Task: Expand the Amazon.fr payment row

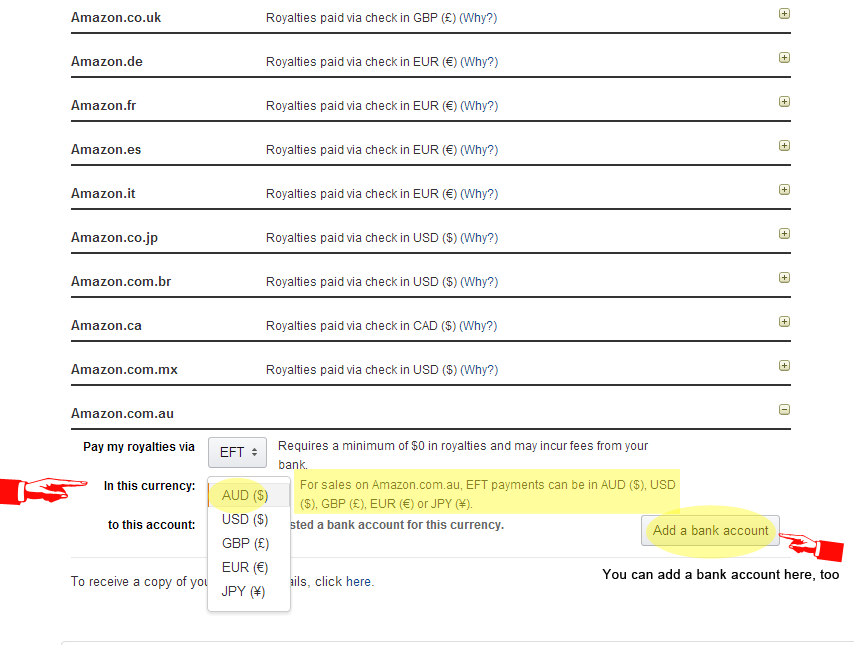Action: pyautogui.click(x=784, y=102)
